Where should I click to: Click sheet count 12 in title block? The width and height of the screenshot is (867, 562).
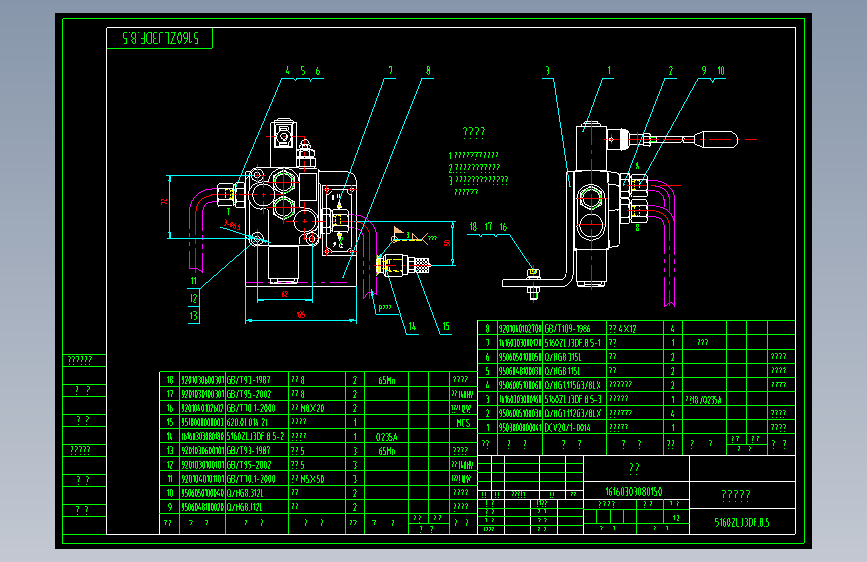[676, 518]
